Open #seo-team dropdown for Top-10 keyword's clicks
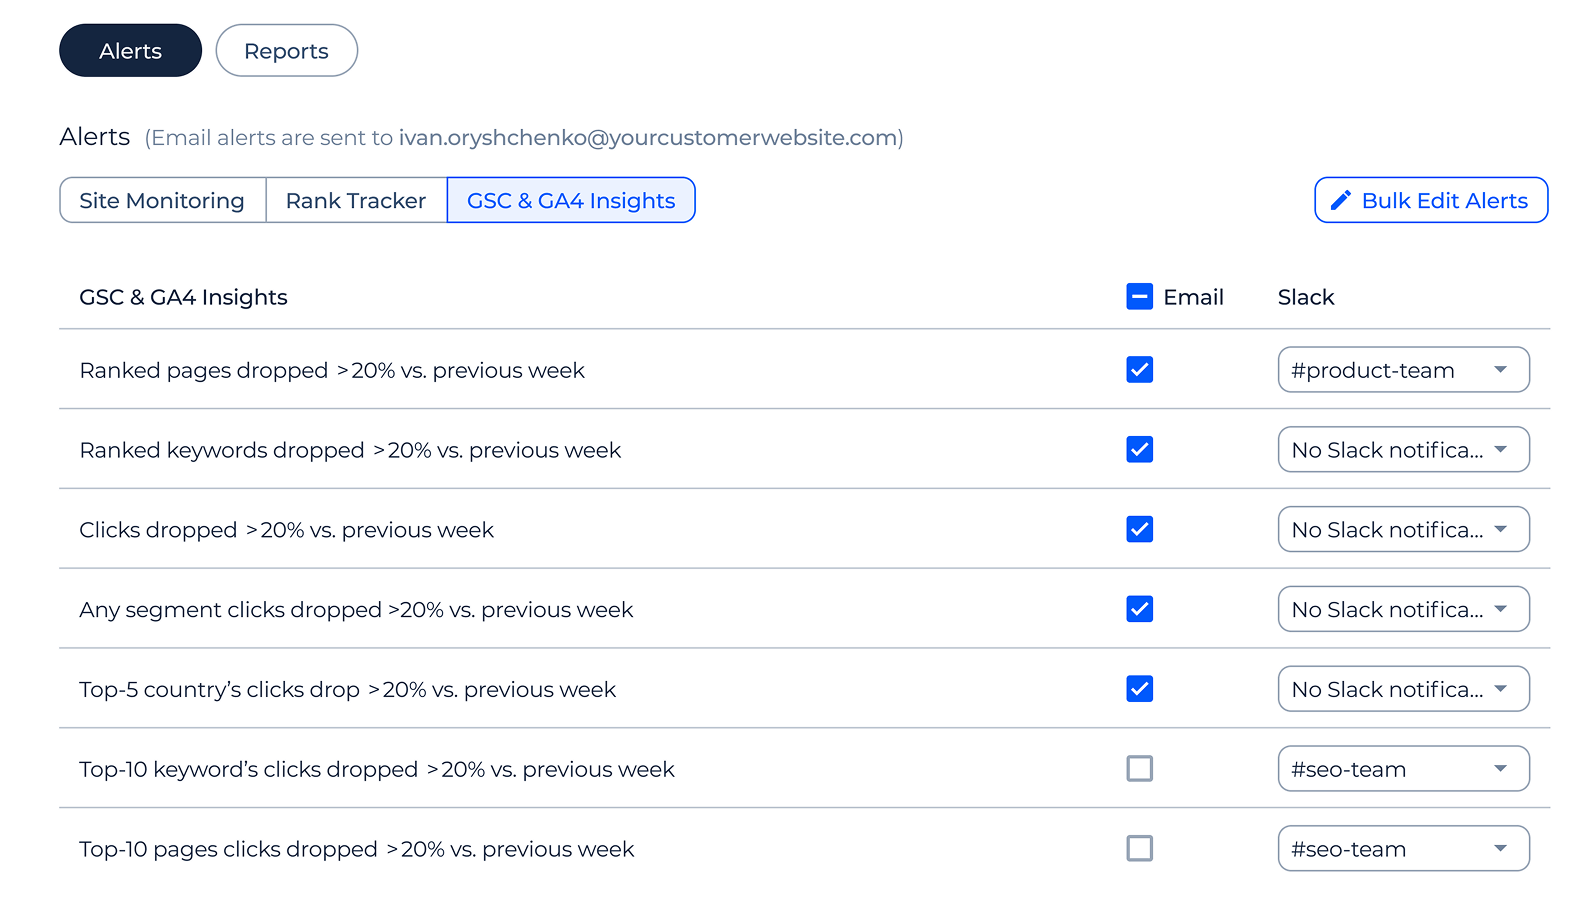The height and width of the screenshot is (900, 1596). 1403,769
